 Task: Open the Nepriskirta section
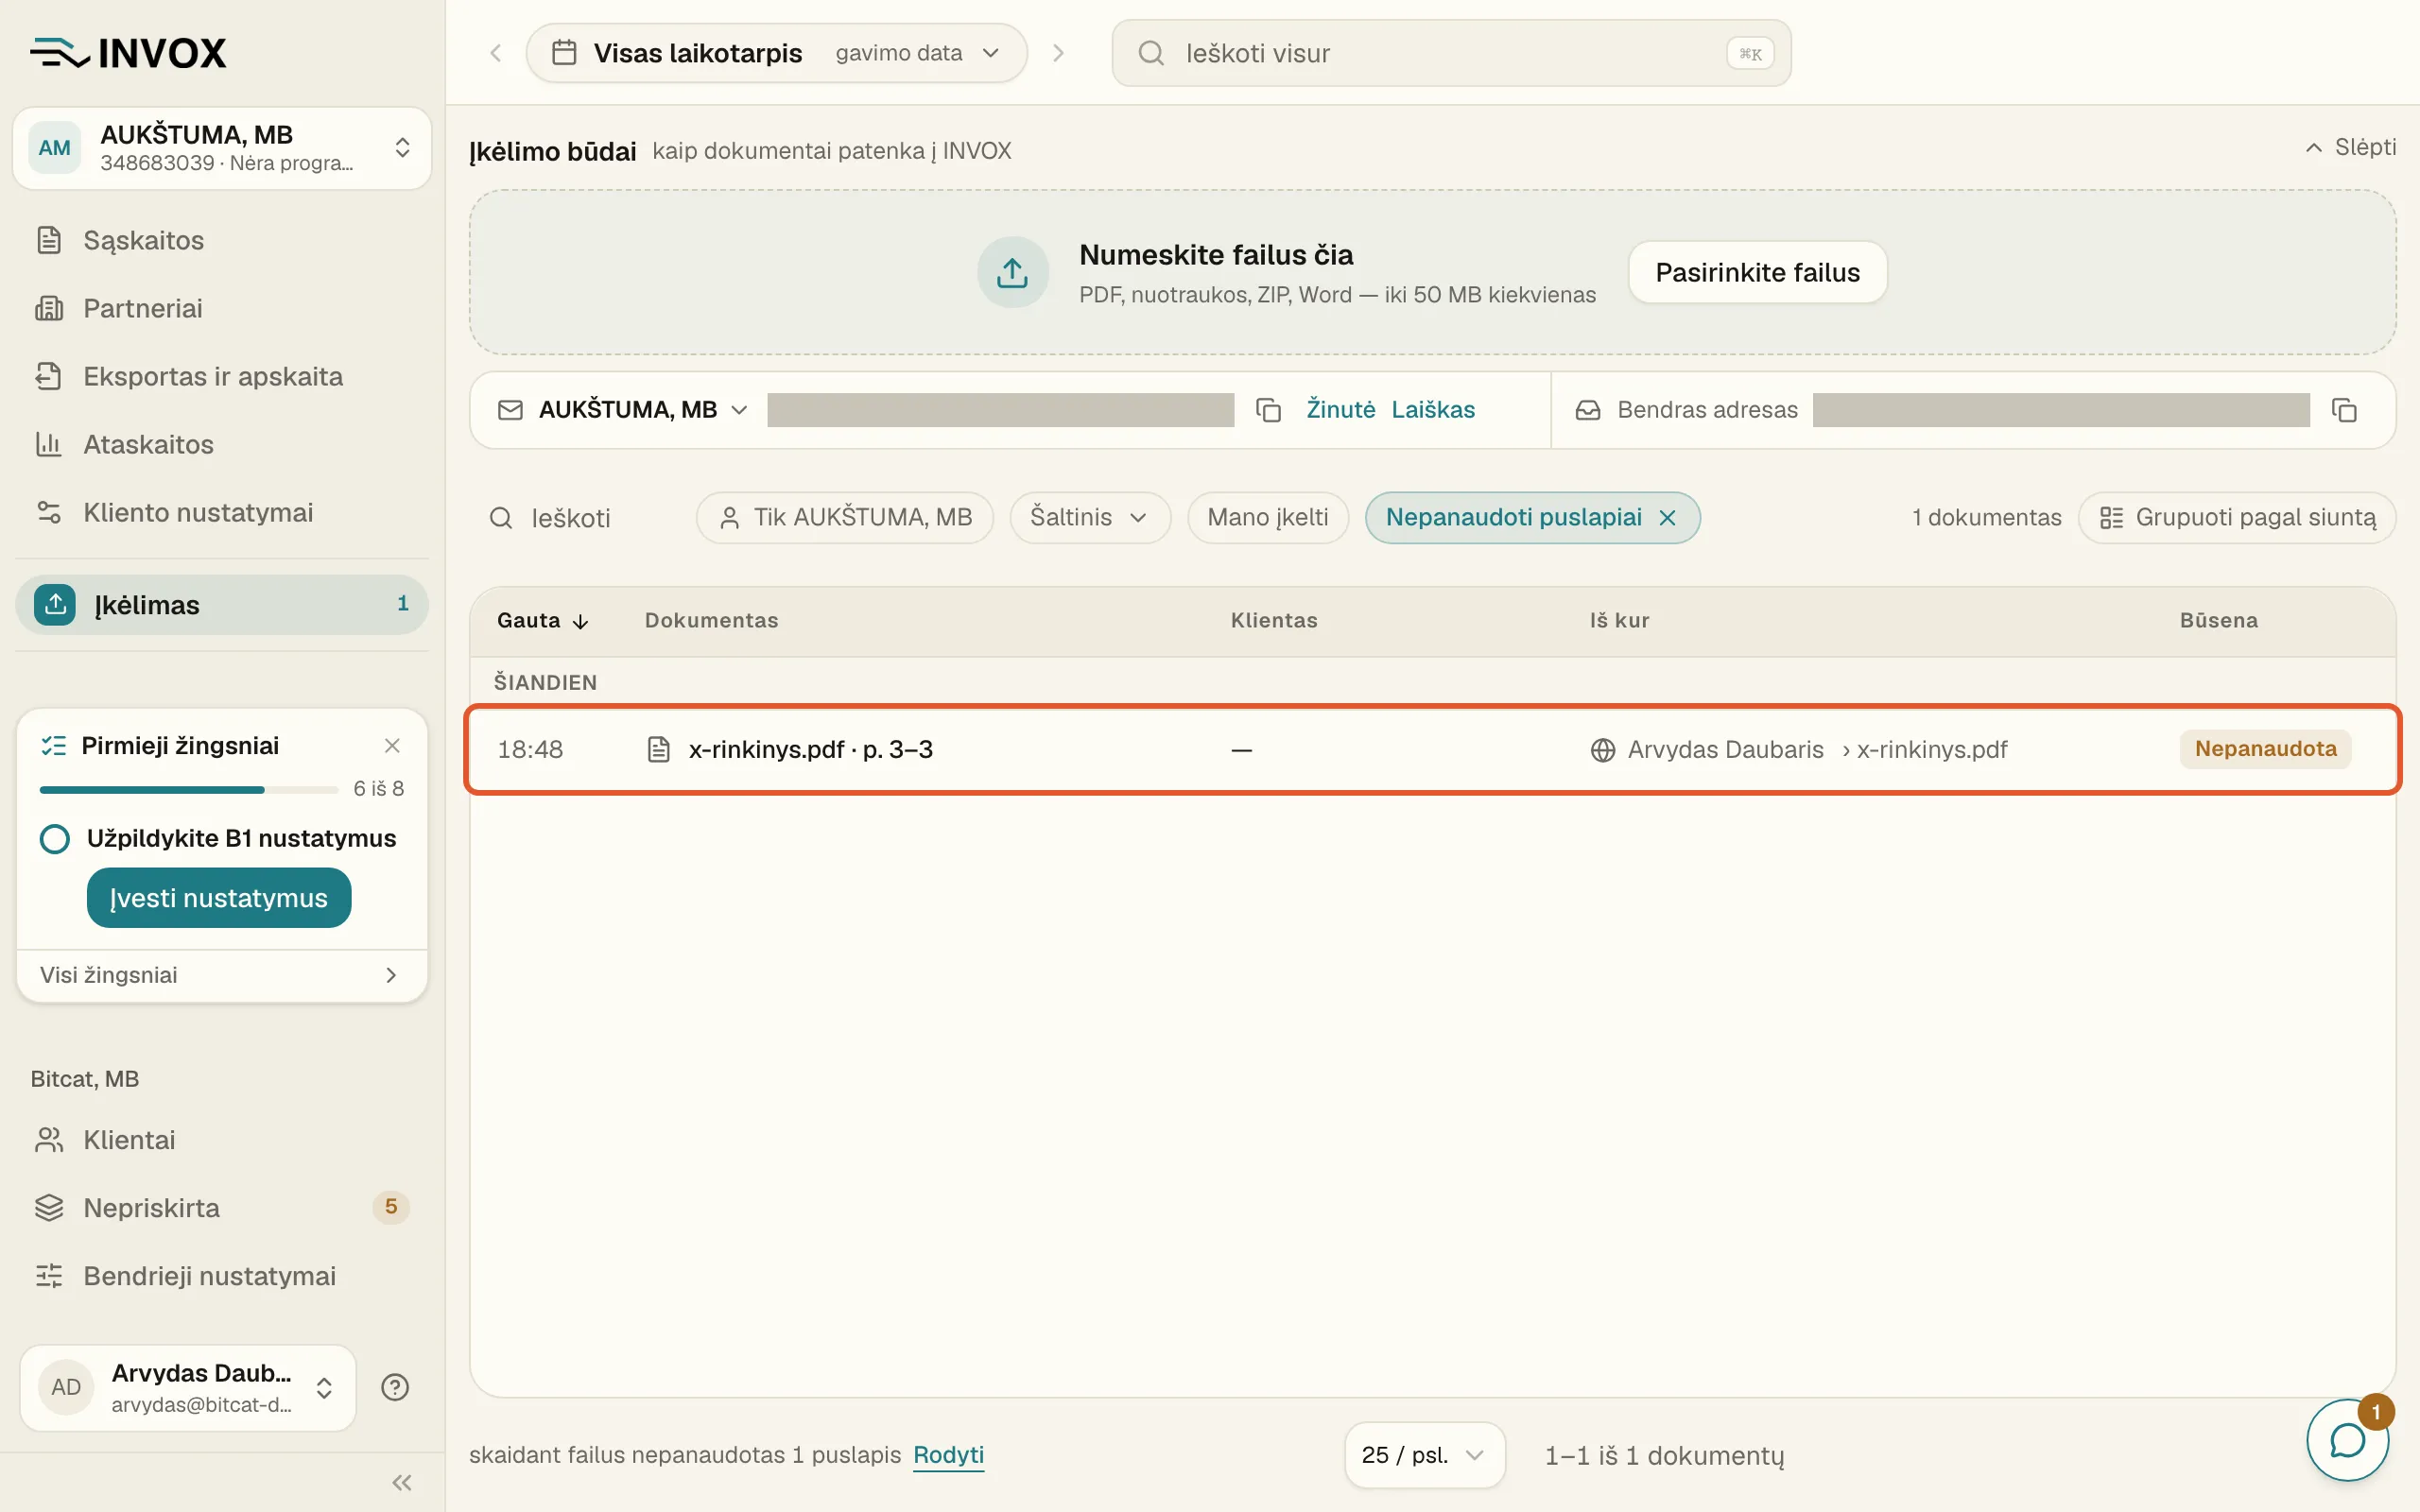click(222, 1208)
